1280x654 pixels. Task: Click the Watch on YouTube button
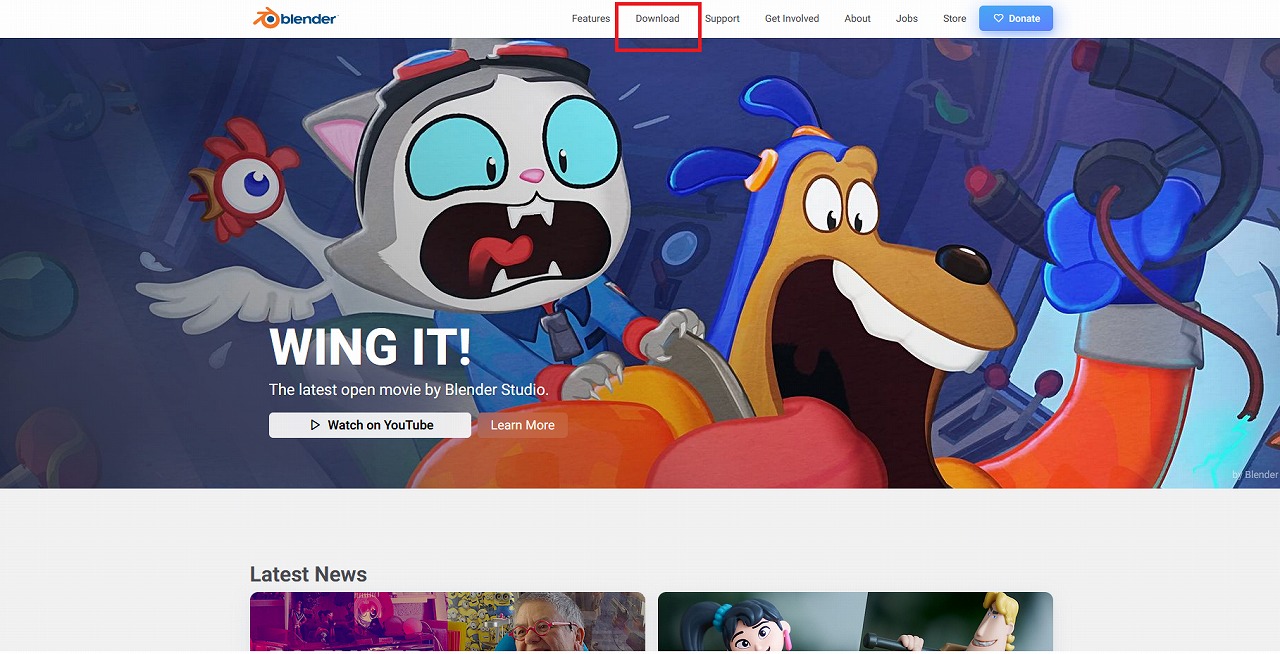(x=370, y=425)
